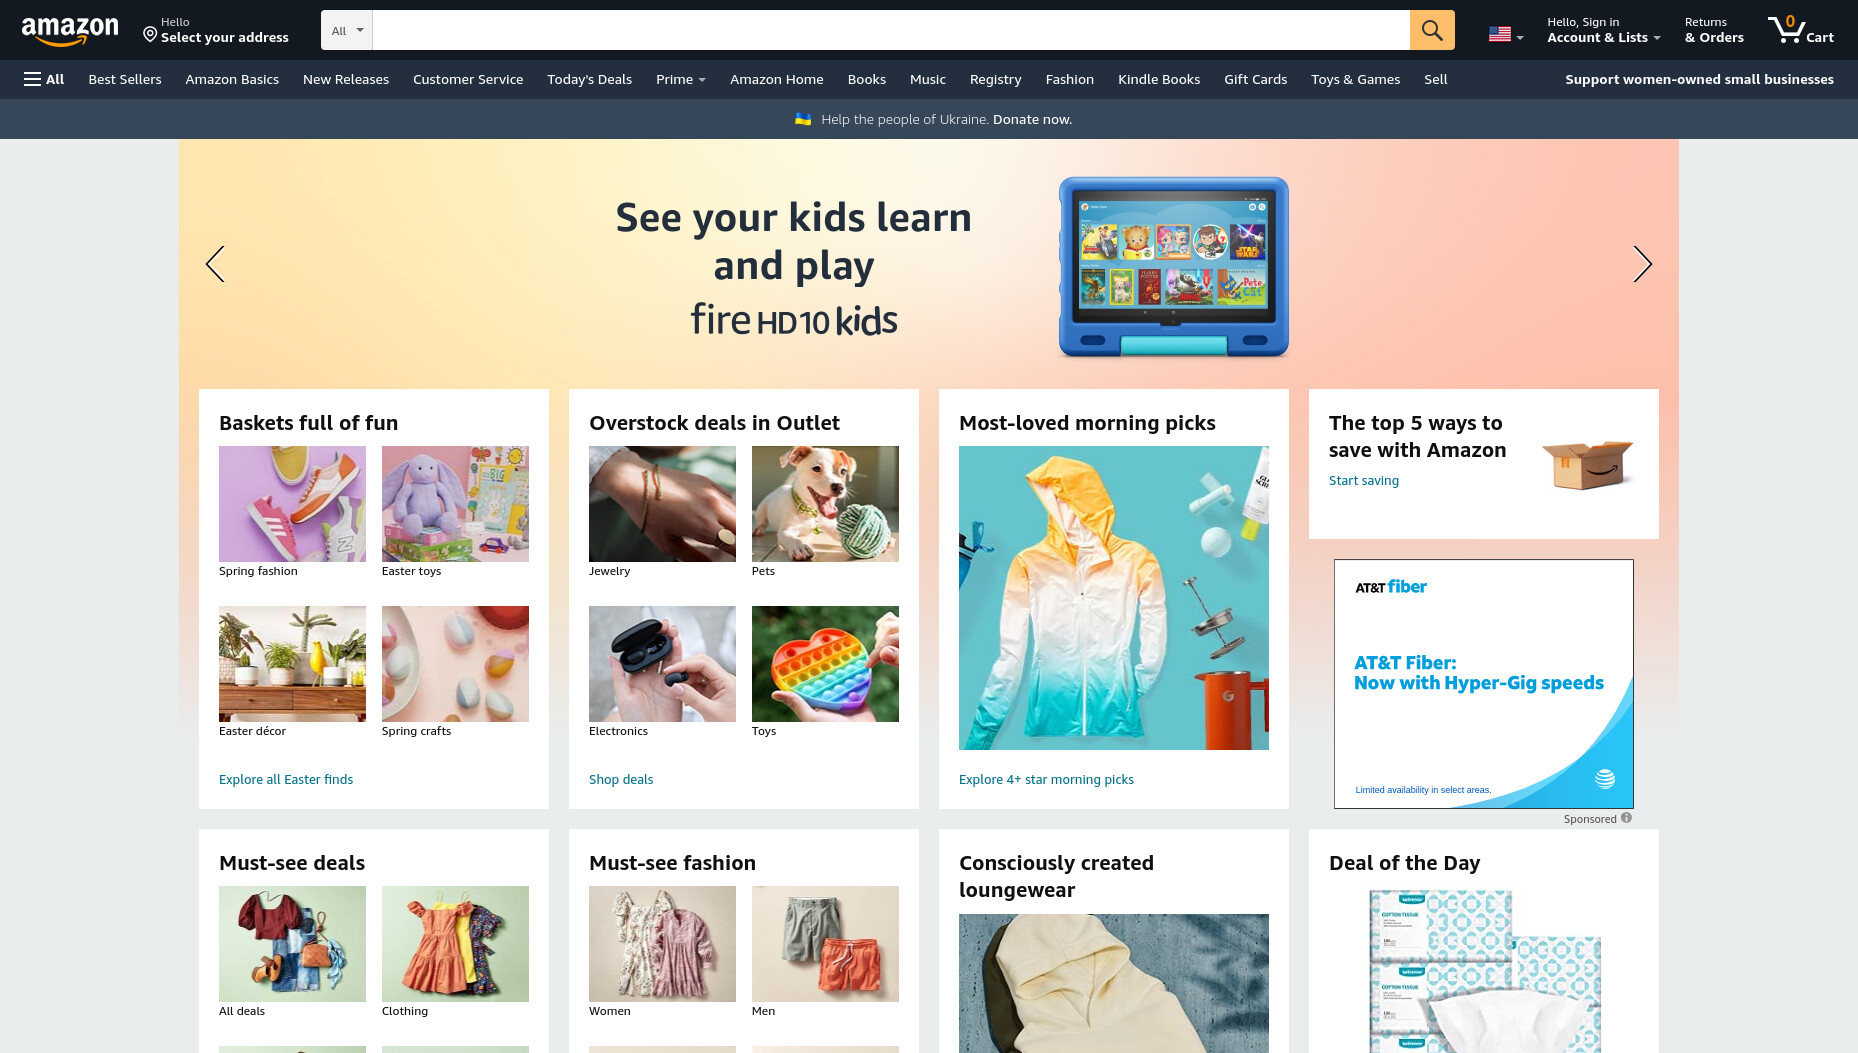Click in the search text field

(891, 30)
